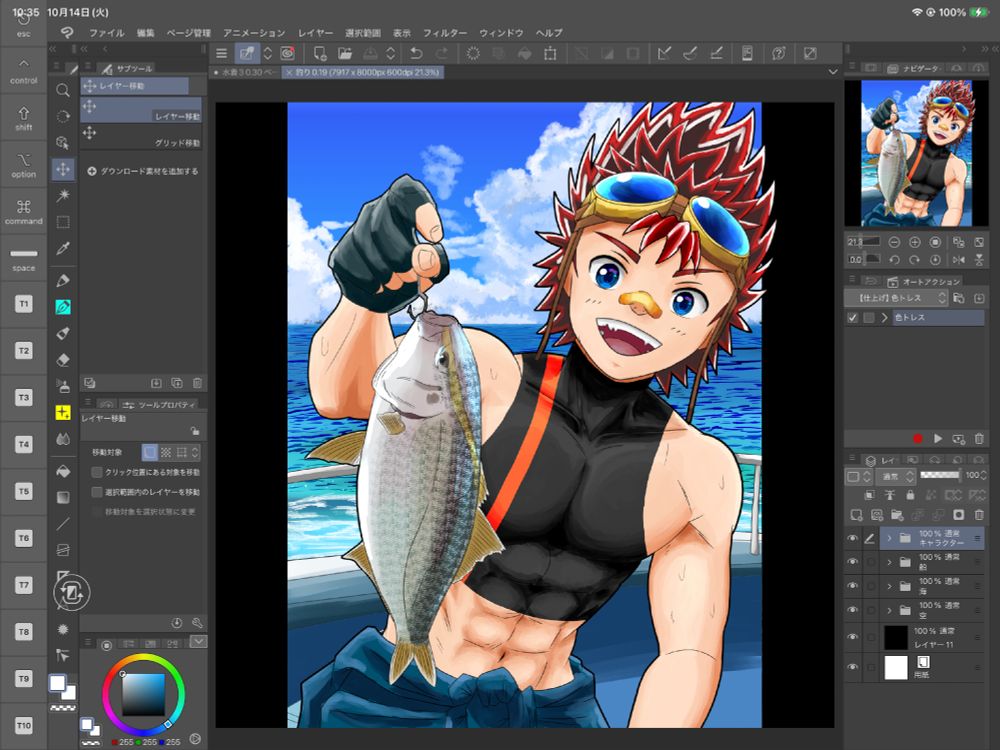Image resolution: width=1000 pixels, height=750 pixels.
Task: Toggle visibility of キャラクター layer folder
Action: pyautogui.click(x=852, y=539)
